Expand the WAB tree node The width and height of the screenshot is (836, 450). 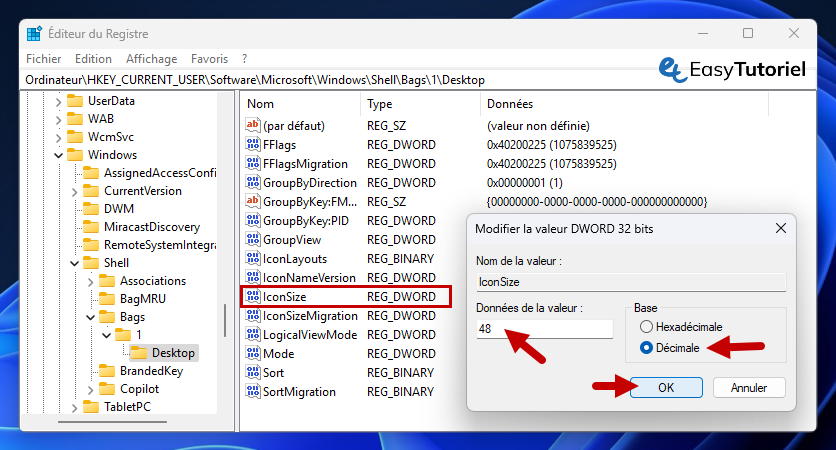(59, 119)
